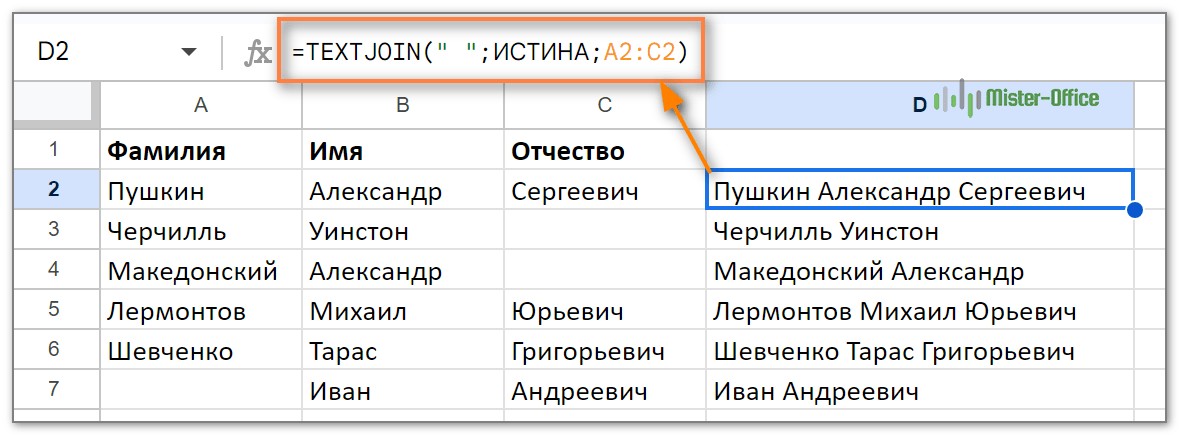Click the cell 'Уинстон'
The width and height of the screenshot is (1179, 435).
pyautogui.click(x=403, y=231)
